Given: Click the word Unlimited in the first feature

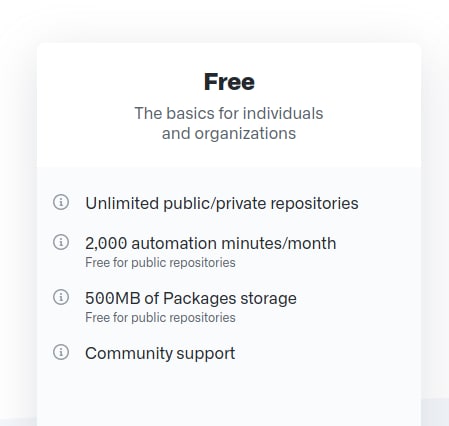Looking at the screenshot, I should (122, 203).
